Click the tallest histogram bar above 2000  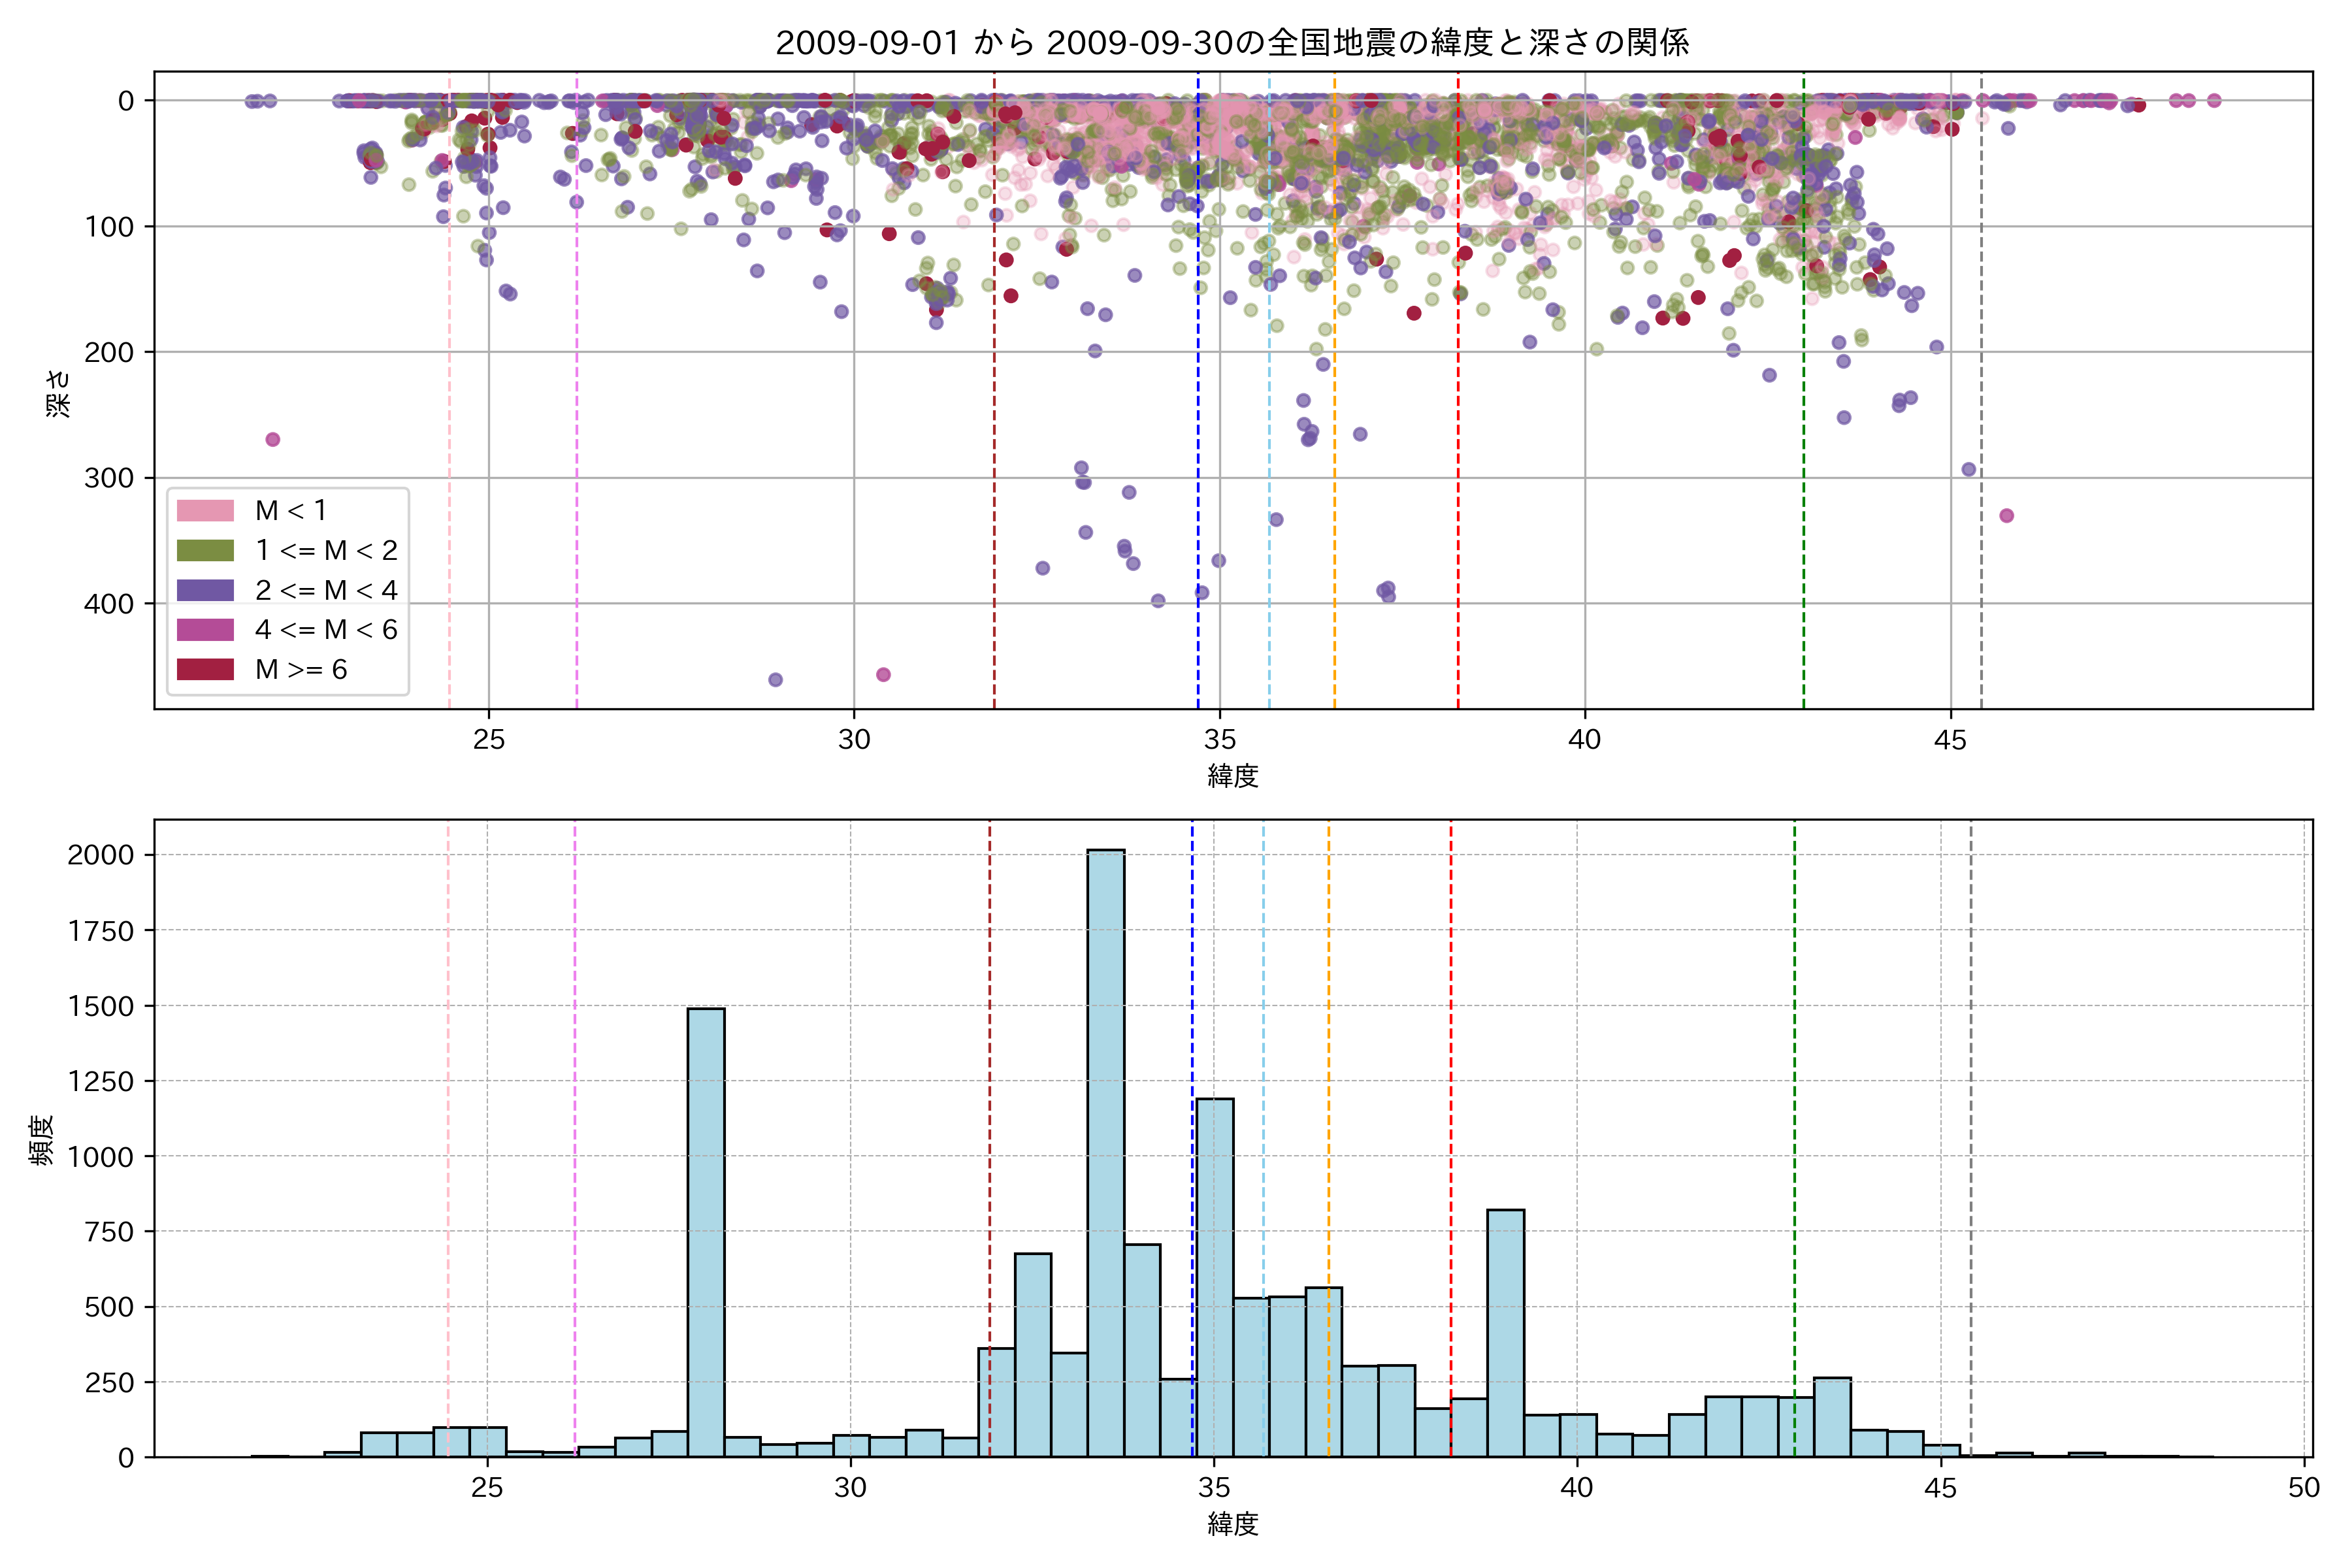point(1105,1150)
